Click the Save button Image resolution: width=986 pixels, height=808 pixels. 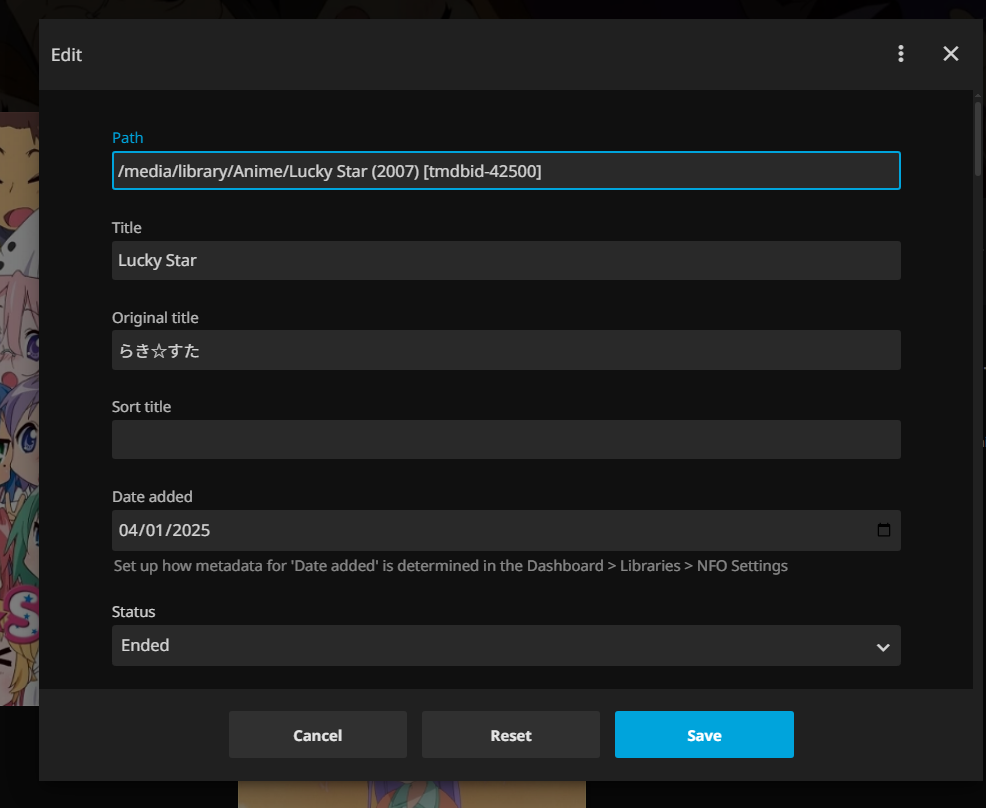click(704, 735)
